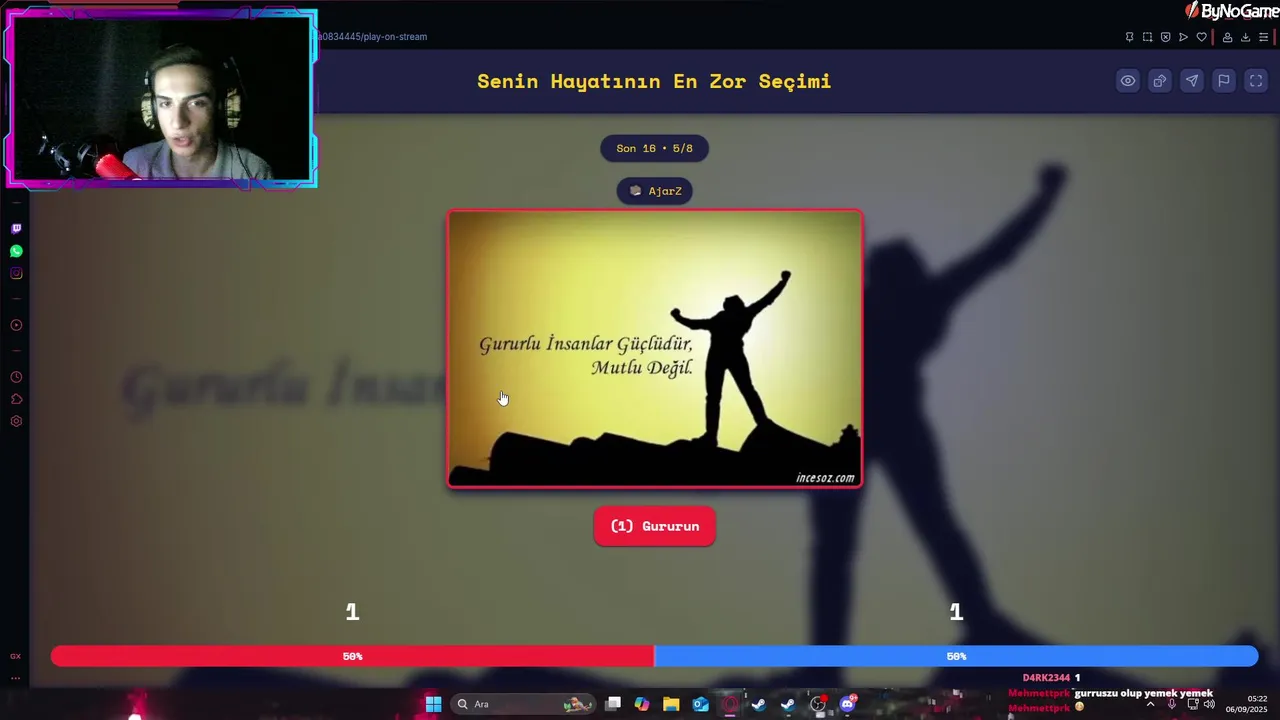Click the red 50% vote bar

click(x=352, y=656)
